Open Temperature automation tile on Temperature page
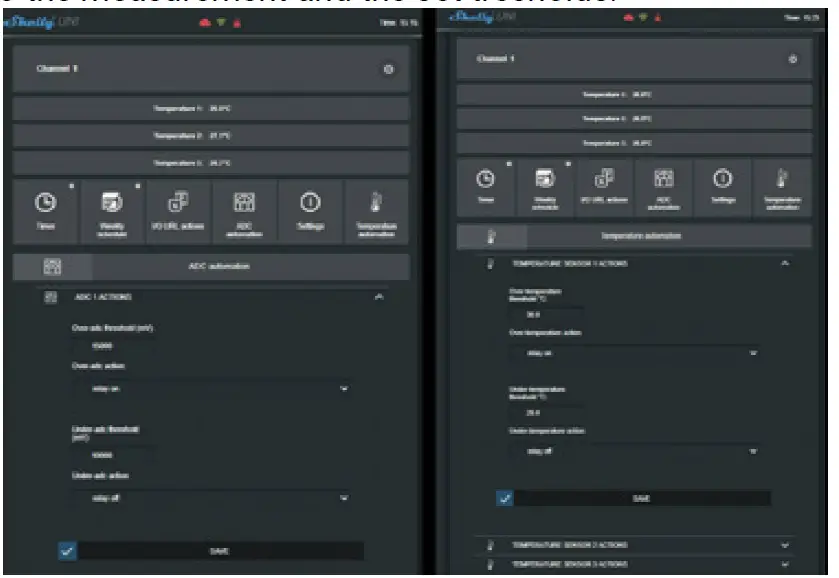The width and height of the screenshot is (839, 578). click(782, 188)
